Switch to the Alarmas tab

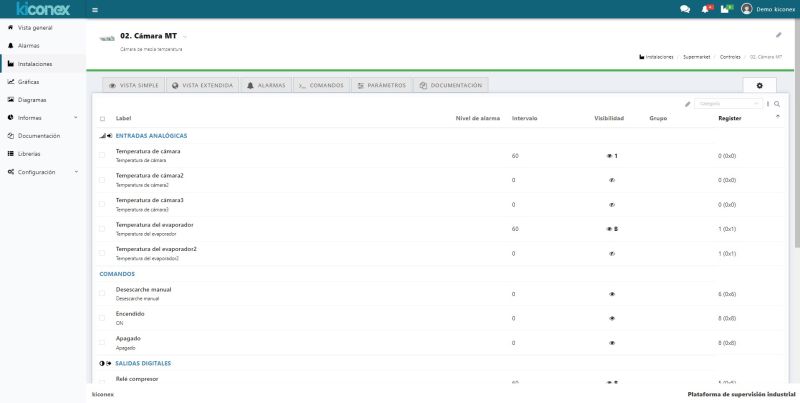pos(266,86)
